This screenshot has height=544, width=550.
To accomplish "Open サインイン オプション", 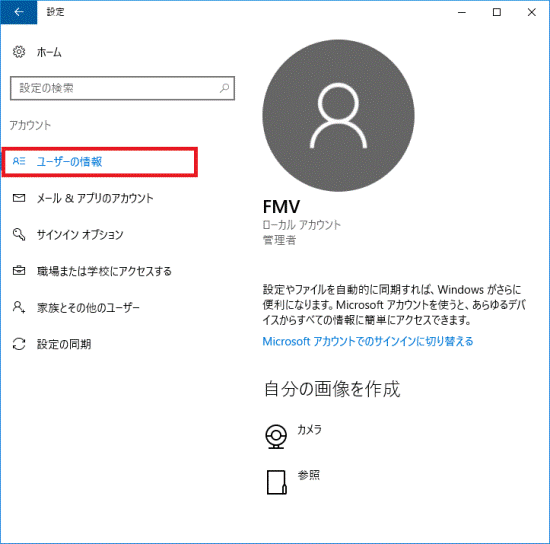I will tap(80, 235).
